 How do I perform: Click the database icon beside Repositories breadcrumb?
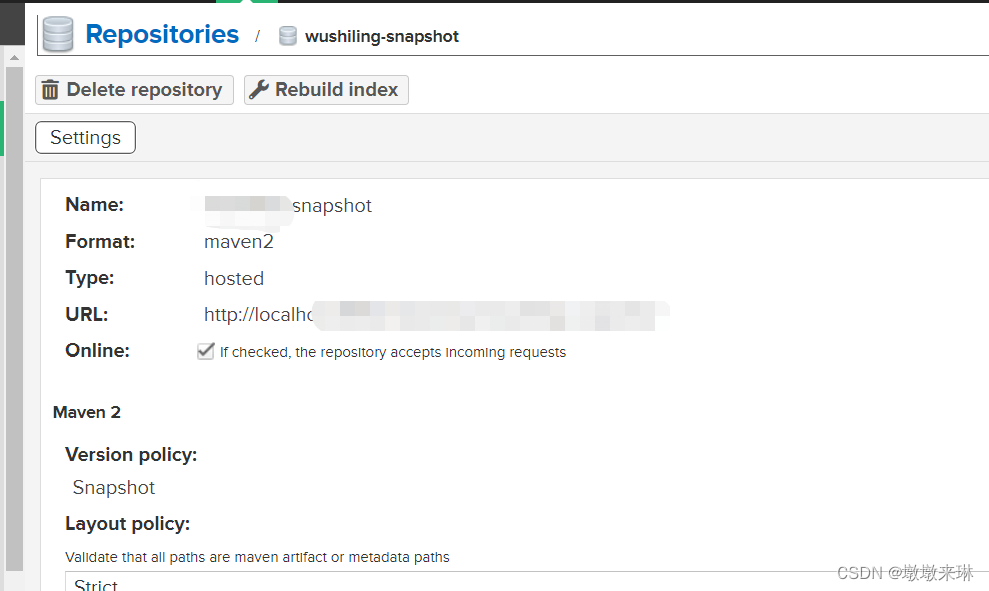coord(57,33)
